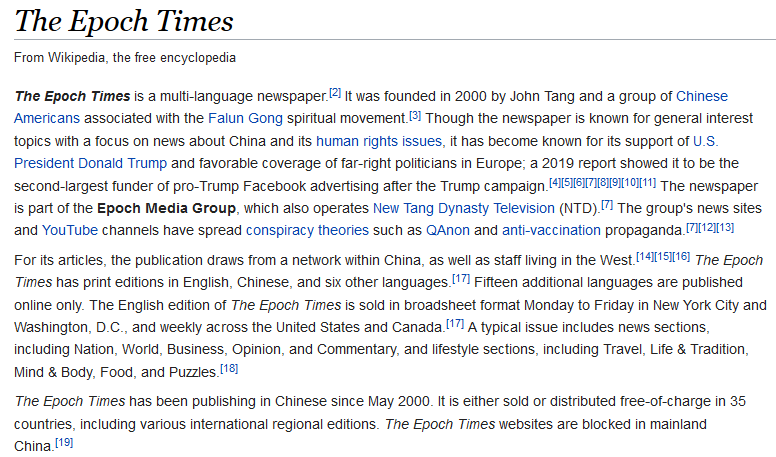The width and height of the screenshot is (776, 457).
Task: Click the words Mind & Body
Action: click(x=53, y=372)
